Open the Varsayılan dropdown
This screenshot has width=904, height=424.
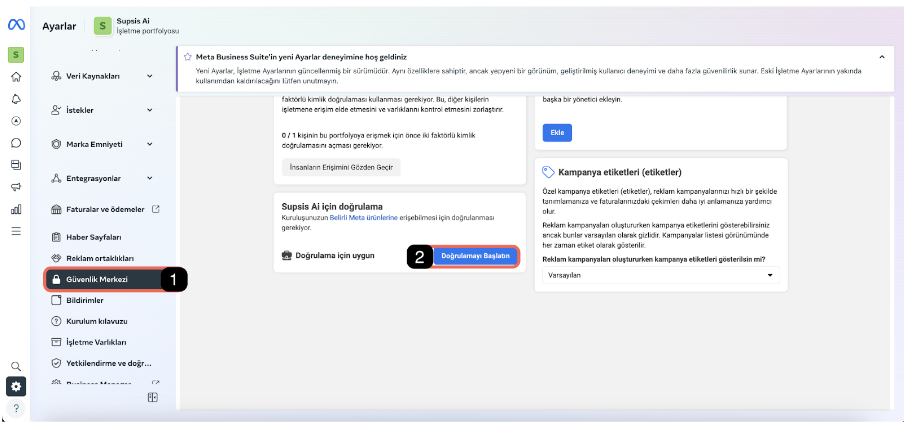[x=661, y=275]
